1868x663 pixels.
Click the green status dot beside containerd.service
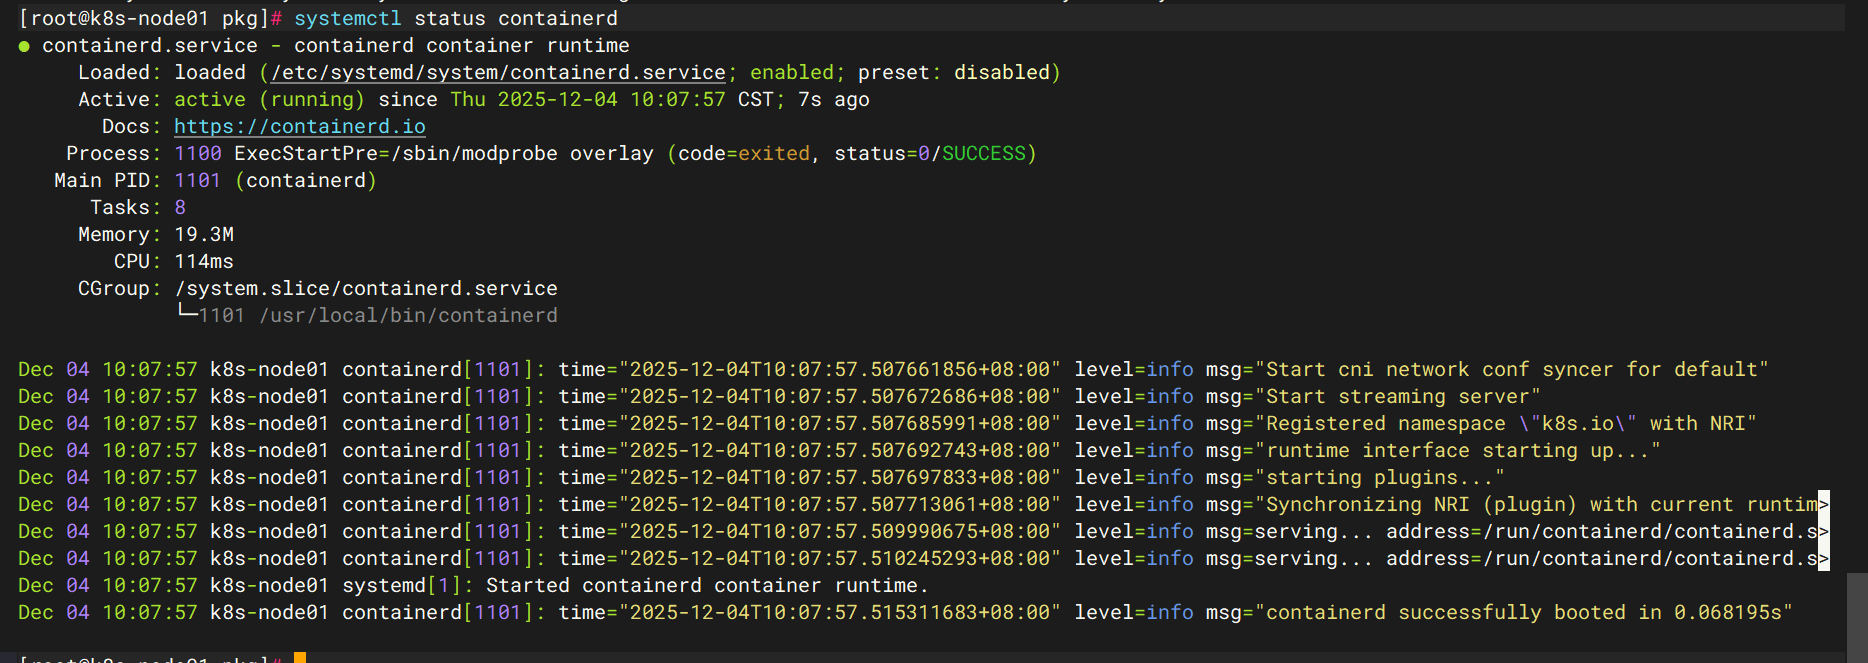tap(24, 46)
